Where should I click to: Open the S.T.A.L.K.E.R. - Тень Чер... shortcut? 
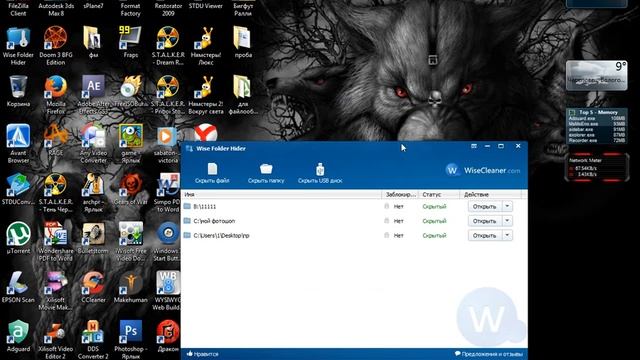pyautogui.click(x=56, y=193)
